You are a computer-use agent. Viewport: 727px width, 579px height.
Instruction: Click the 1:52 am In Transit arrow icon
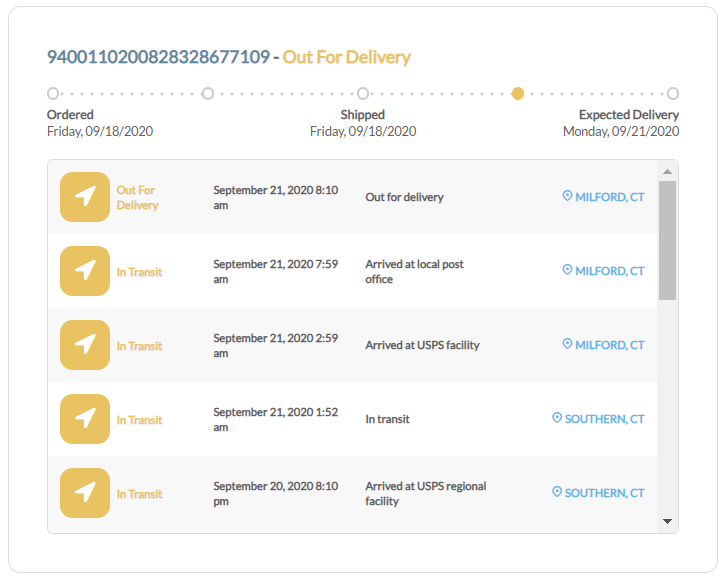click(x=85, y=419)
